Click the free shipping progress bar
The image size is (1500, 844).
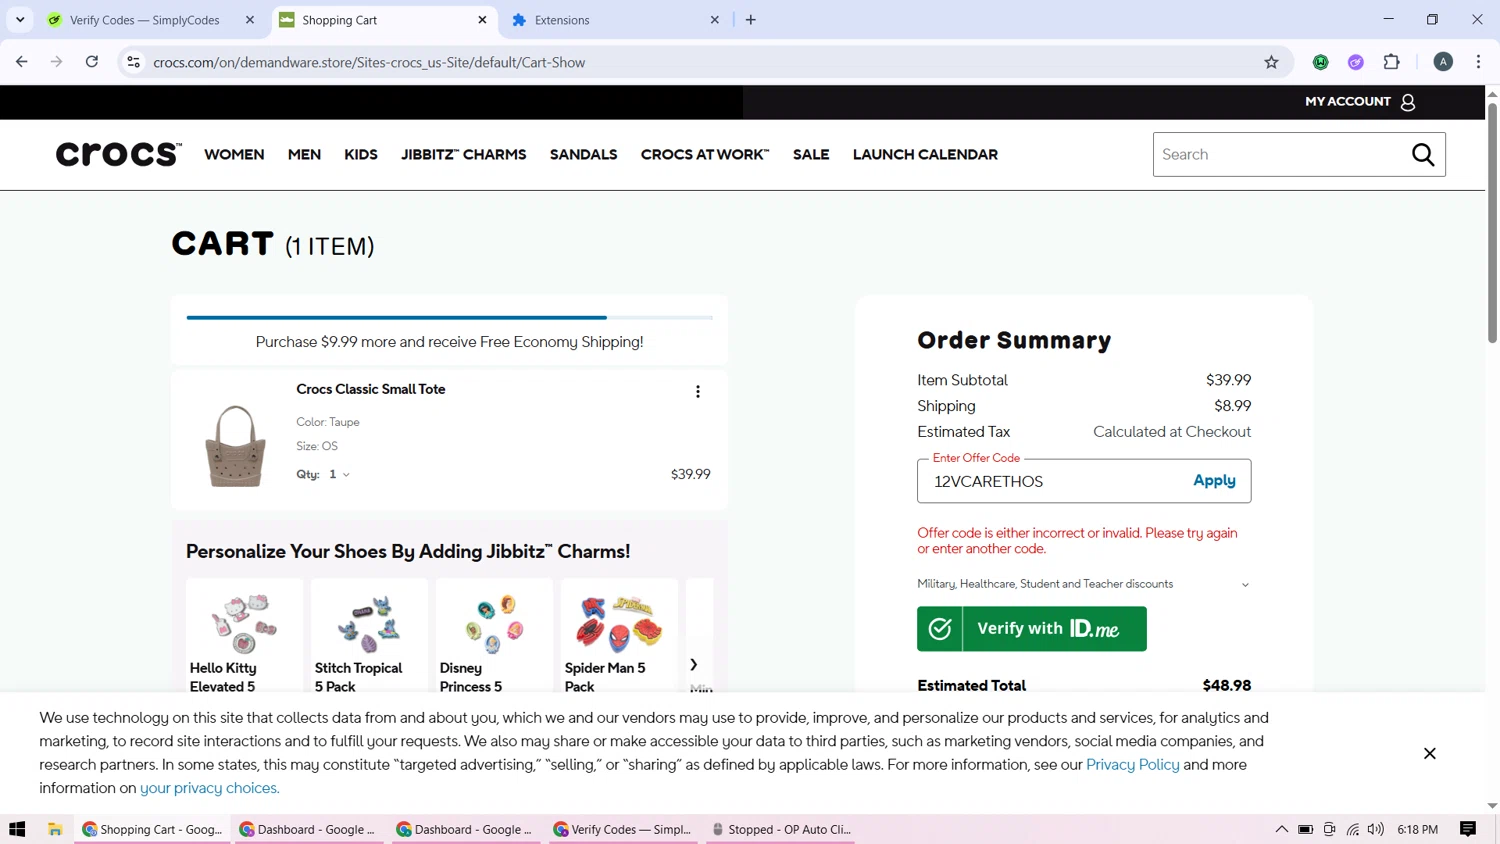450,317
